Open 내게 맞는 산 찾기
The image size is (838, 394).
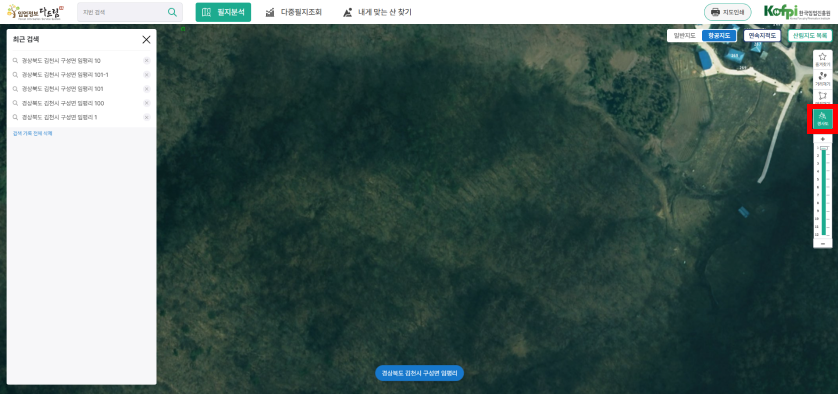tap(377, 12)
